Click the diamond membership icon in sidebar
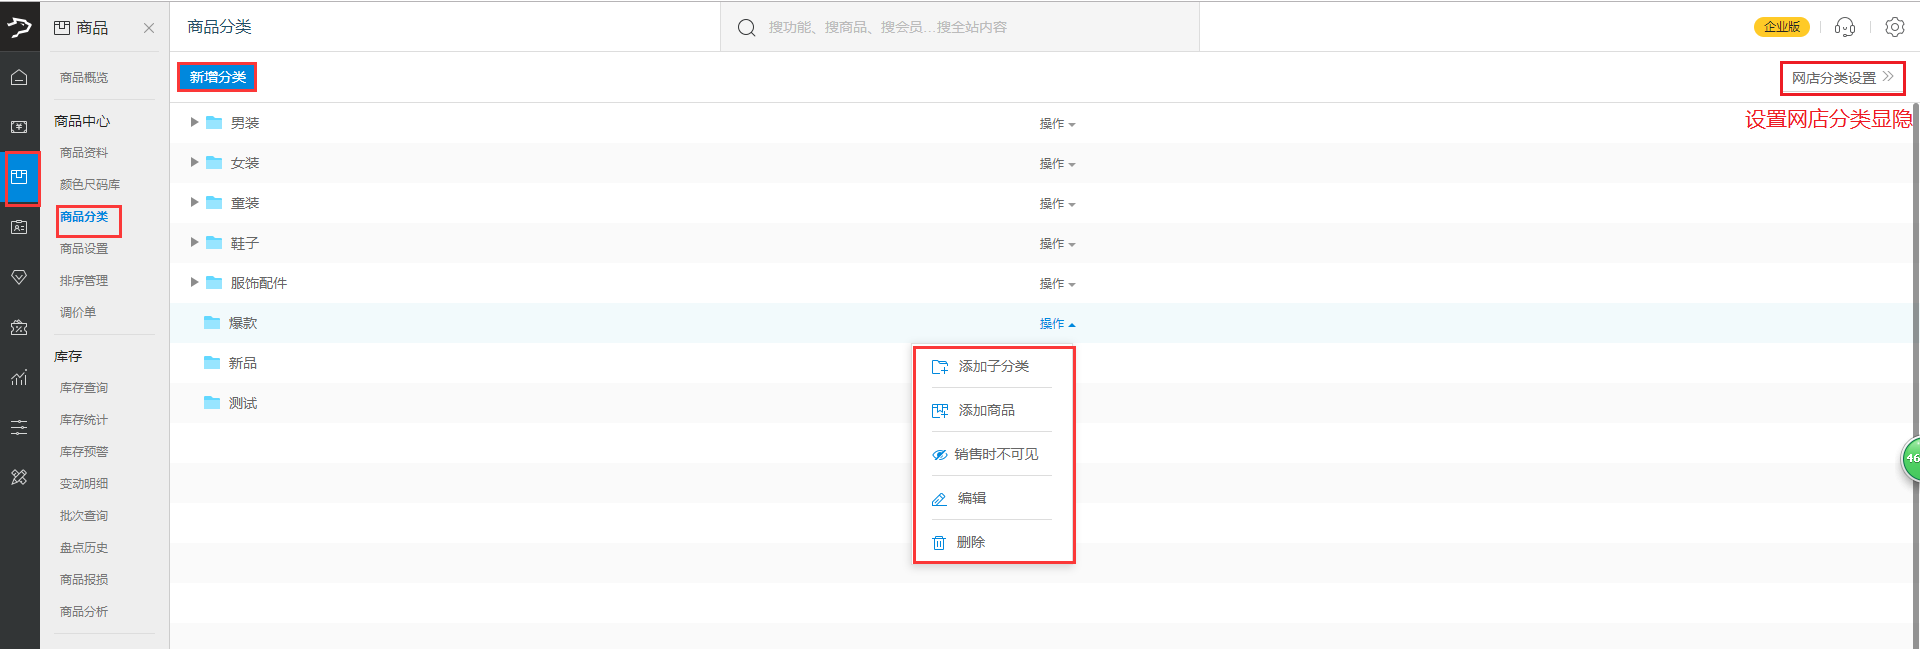 [x=19, y=277]
